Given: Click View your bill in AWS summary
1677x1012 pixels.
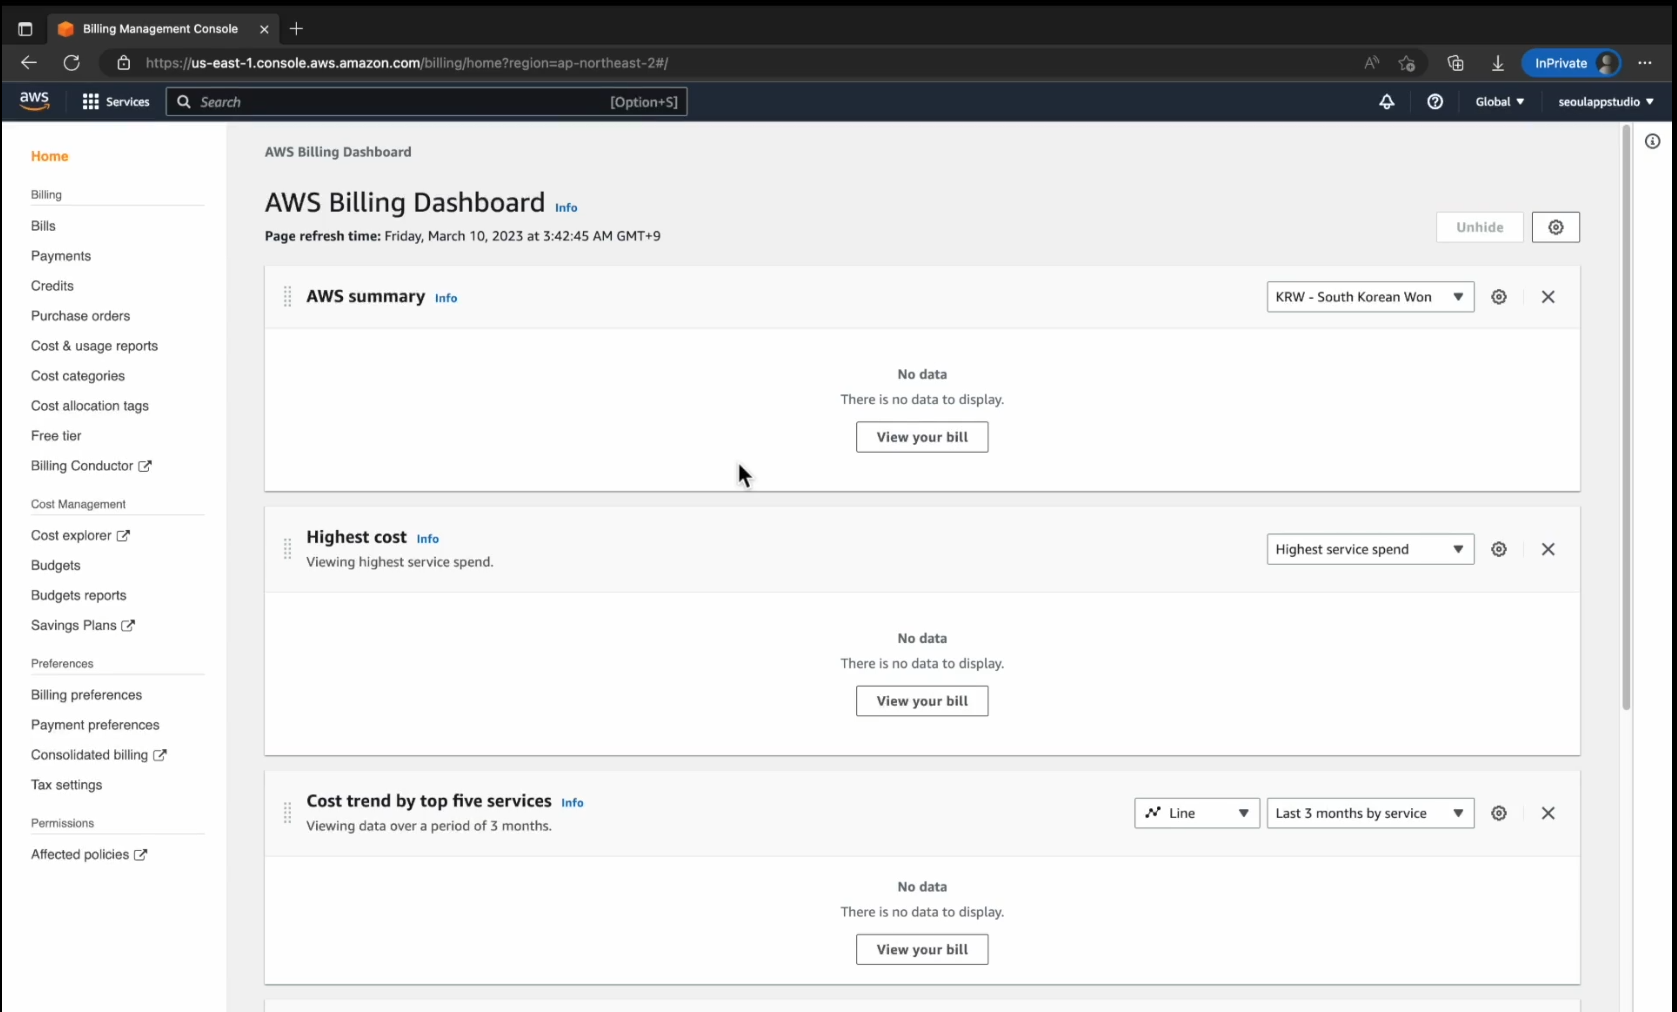Looking at the screenshot, I should [x=922, y=437].
